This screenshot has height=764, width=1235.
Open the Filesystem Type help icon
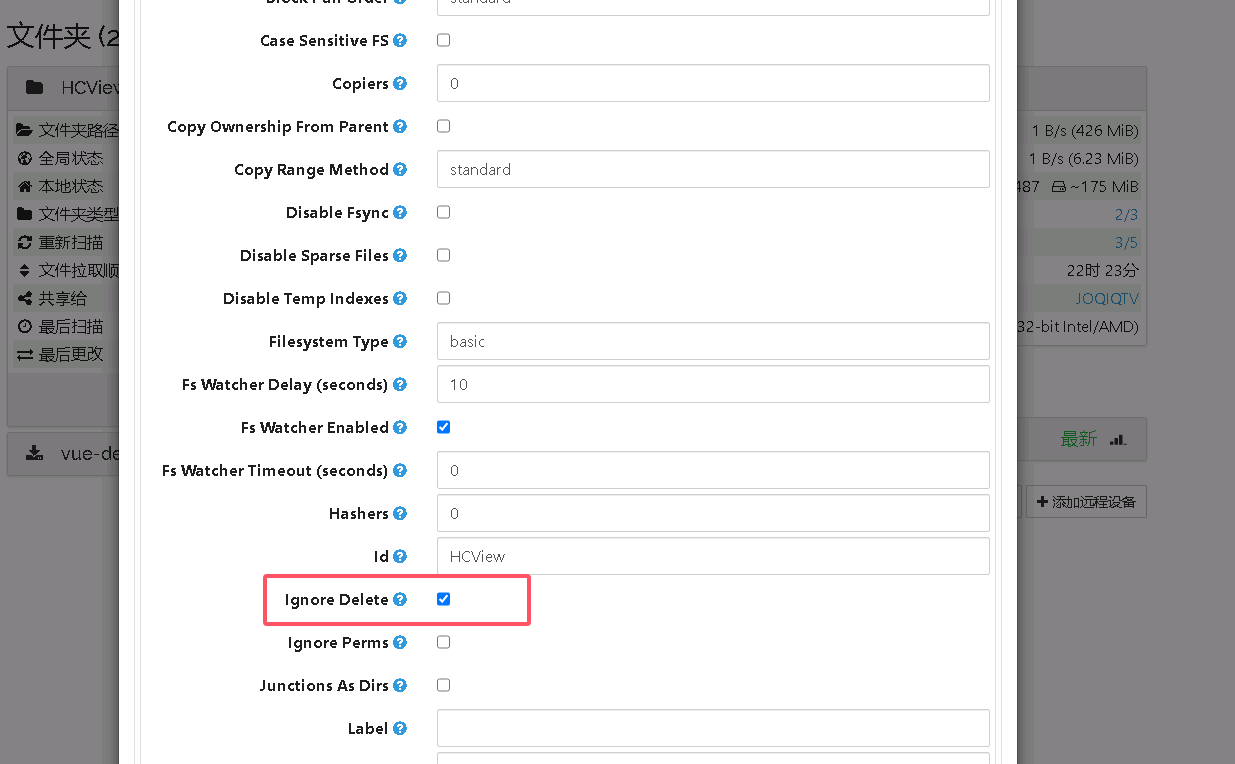pyautogui.click(x=400, y=342)
